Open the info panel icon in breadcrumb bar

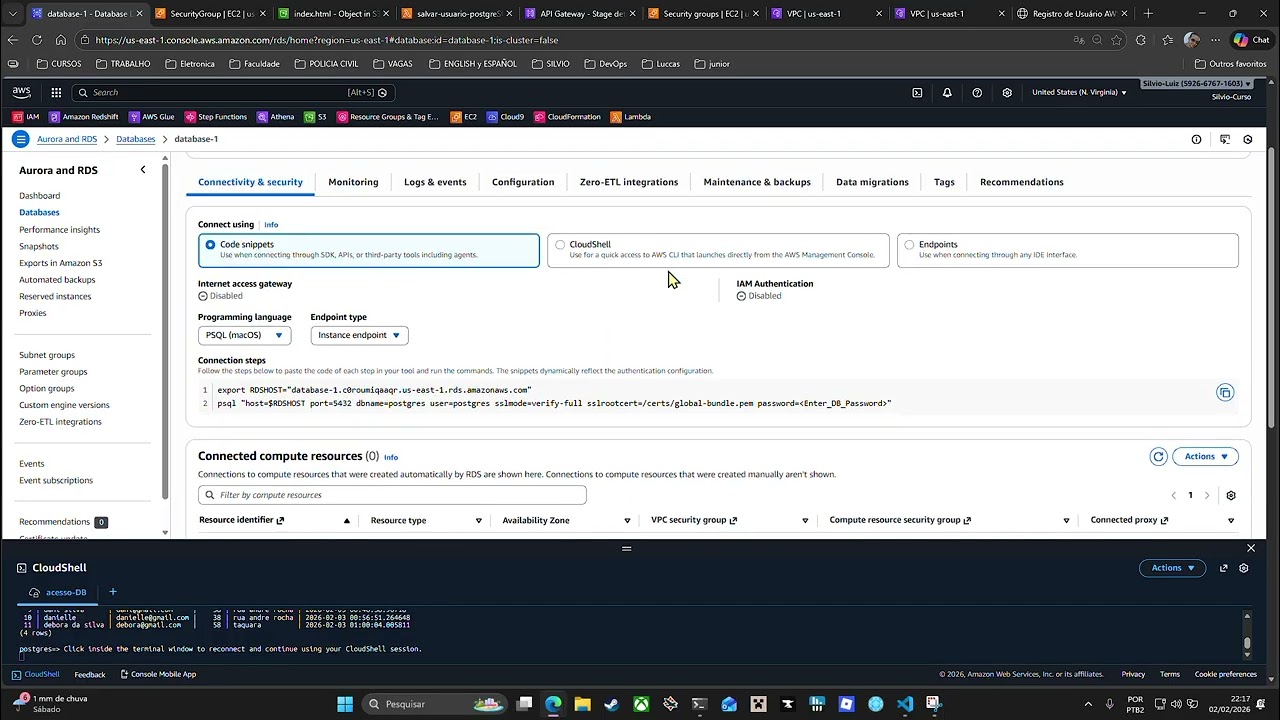(1196, 139)
